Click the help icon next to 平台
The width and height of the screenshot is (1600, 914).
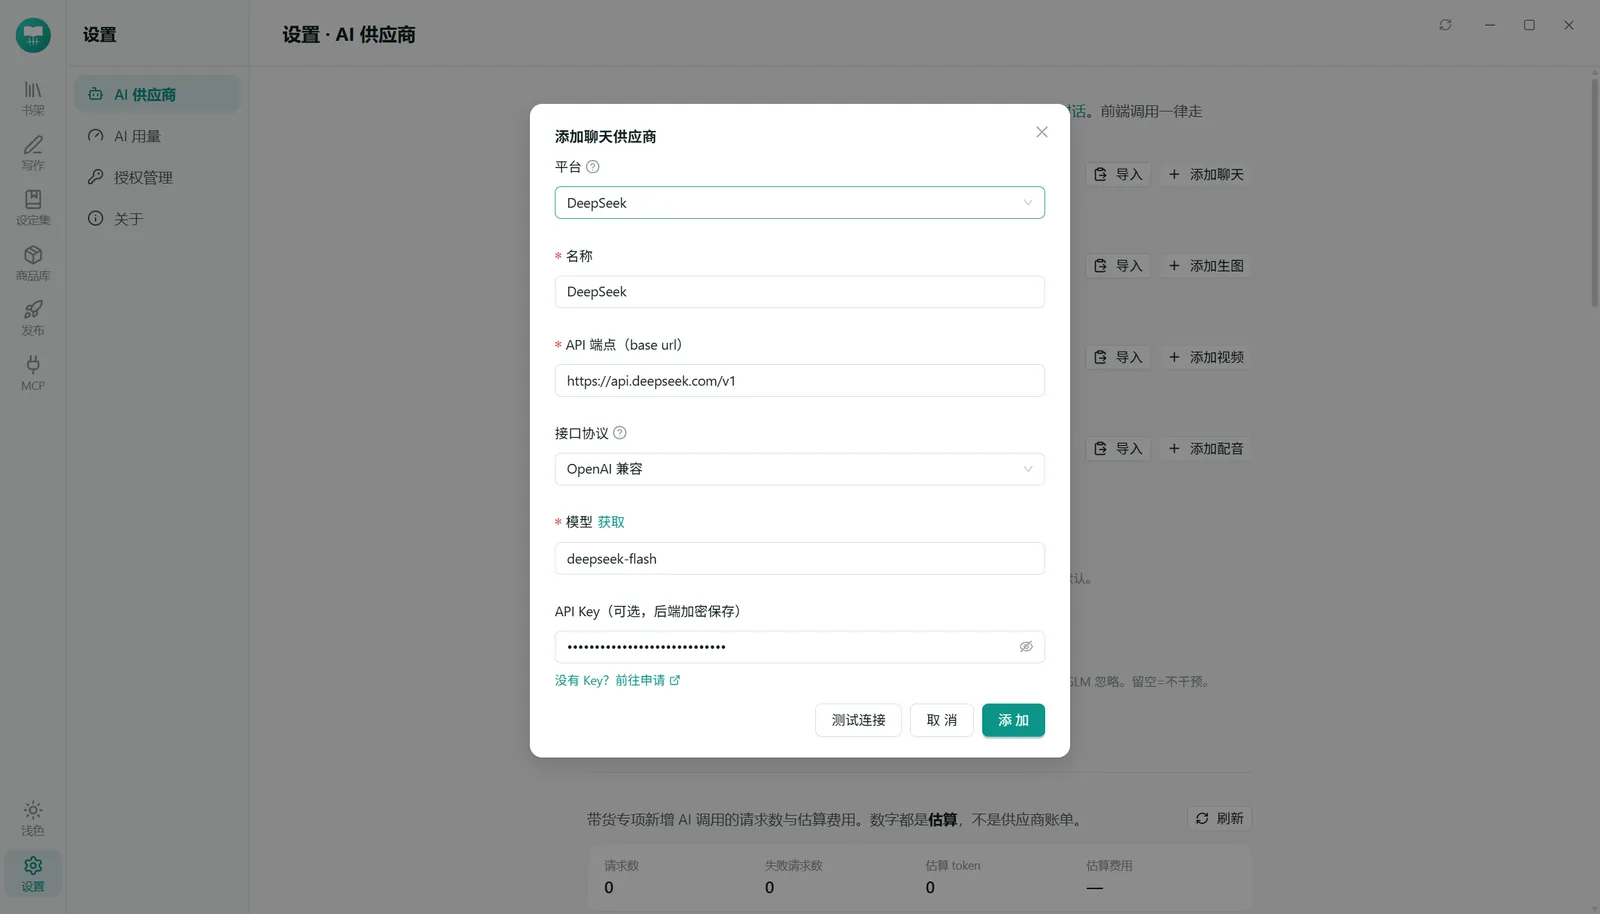(593, 167)
